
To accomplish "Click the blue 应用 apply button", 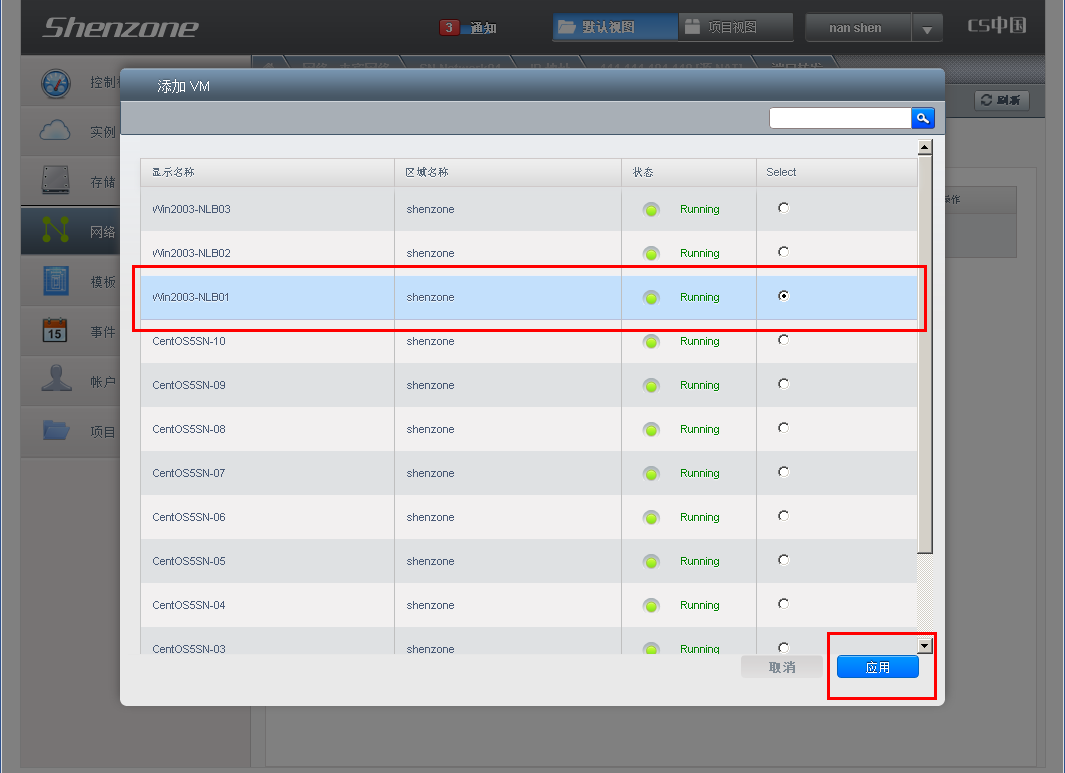I will pos(877,667).
